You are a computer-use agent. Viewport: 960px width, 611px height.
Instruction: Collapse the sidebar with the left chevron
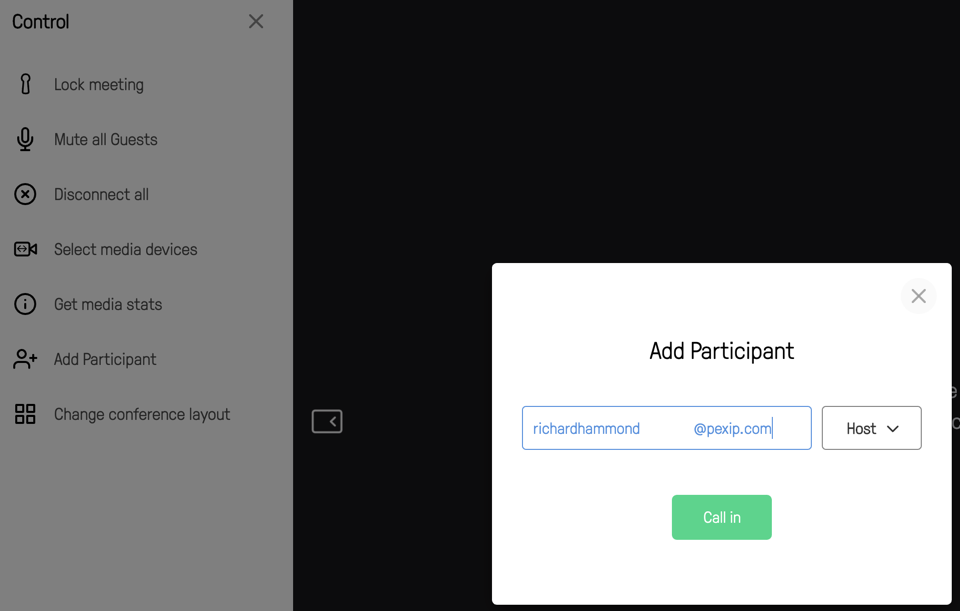click(x=327, y=422)
